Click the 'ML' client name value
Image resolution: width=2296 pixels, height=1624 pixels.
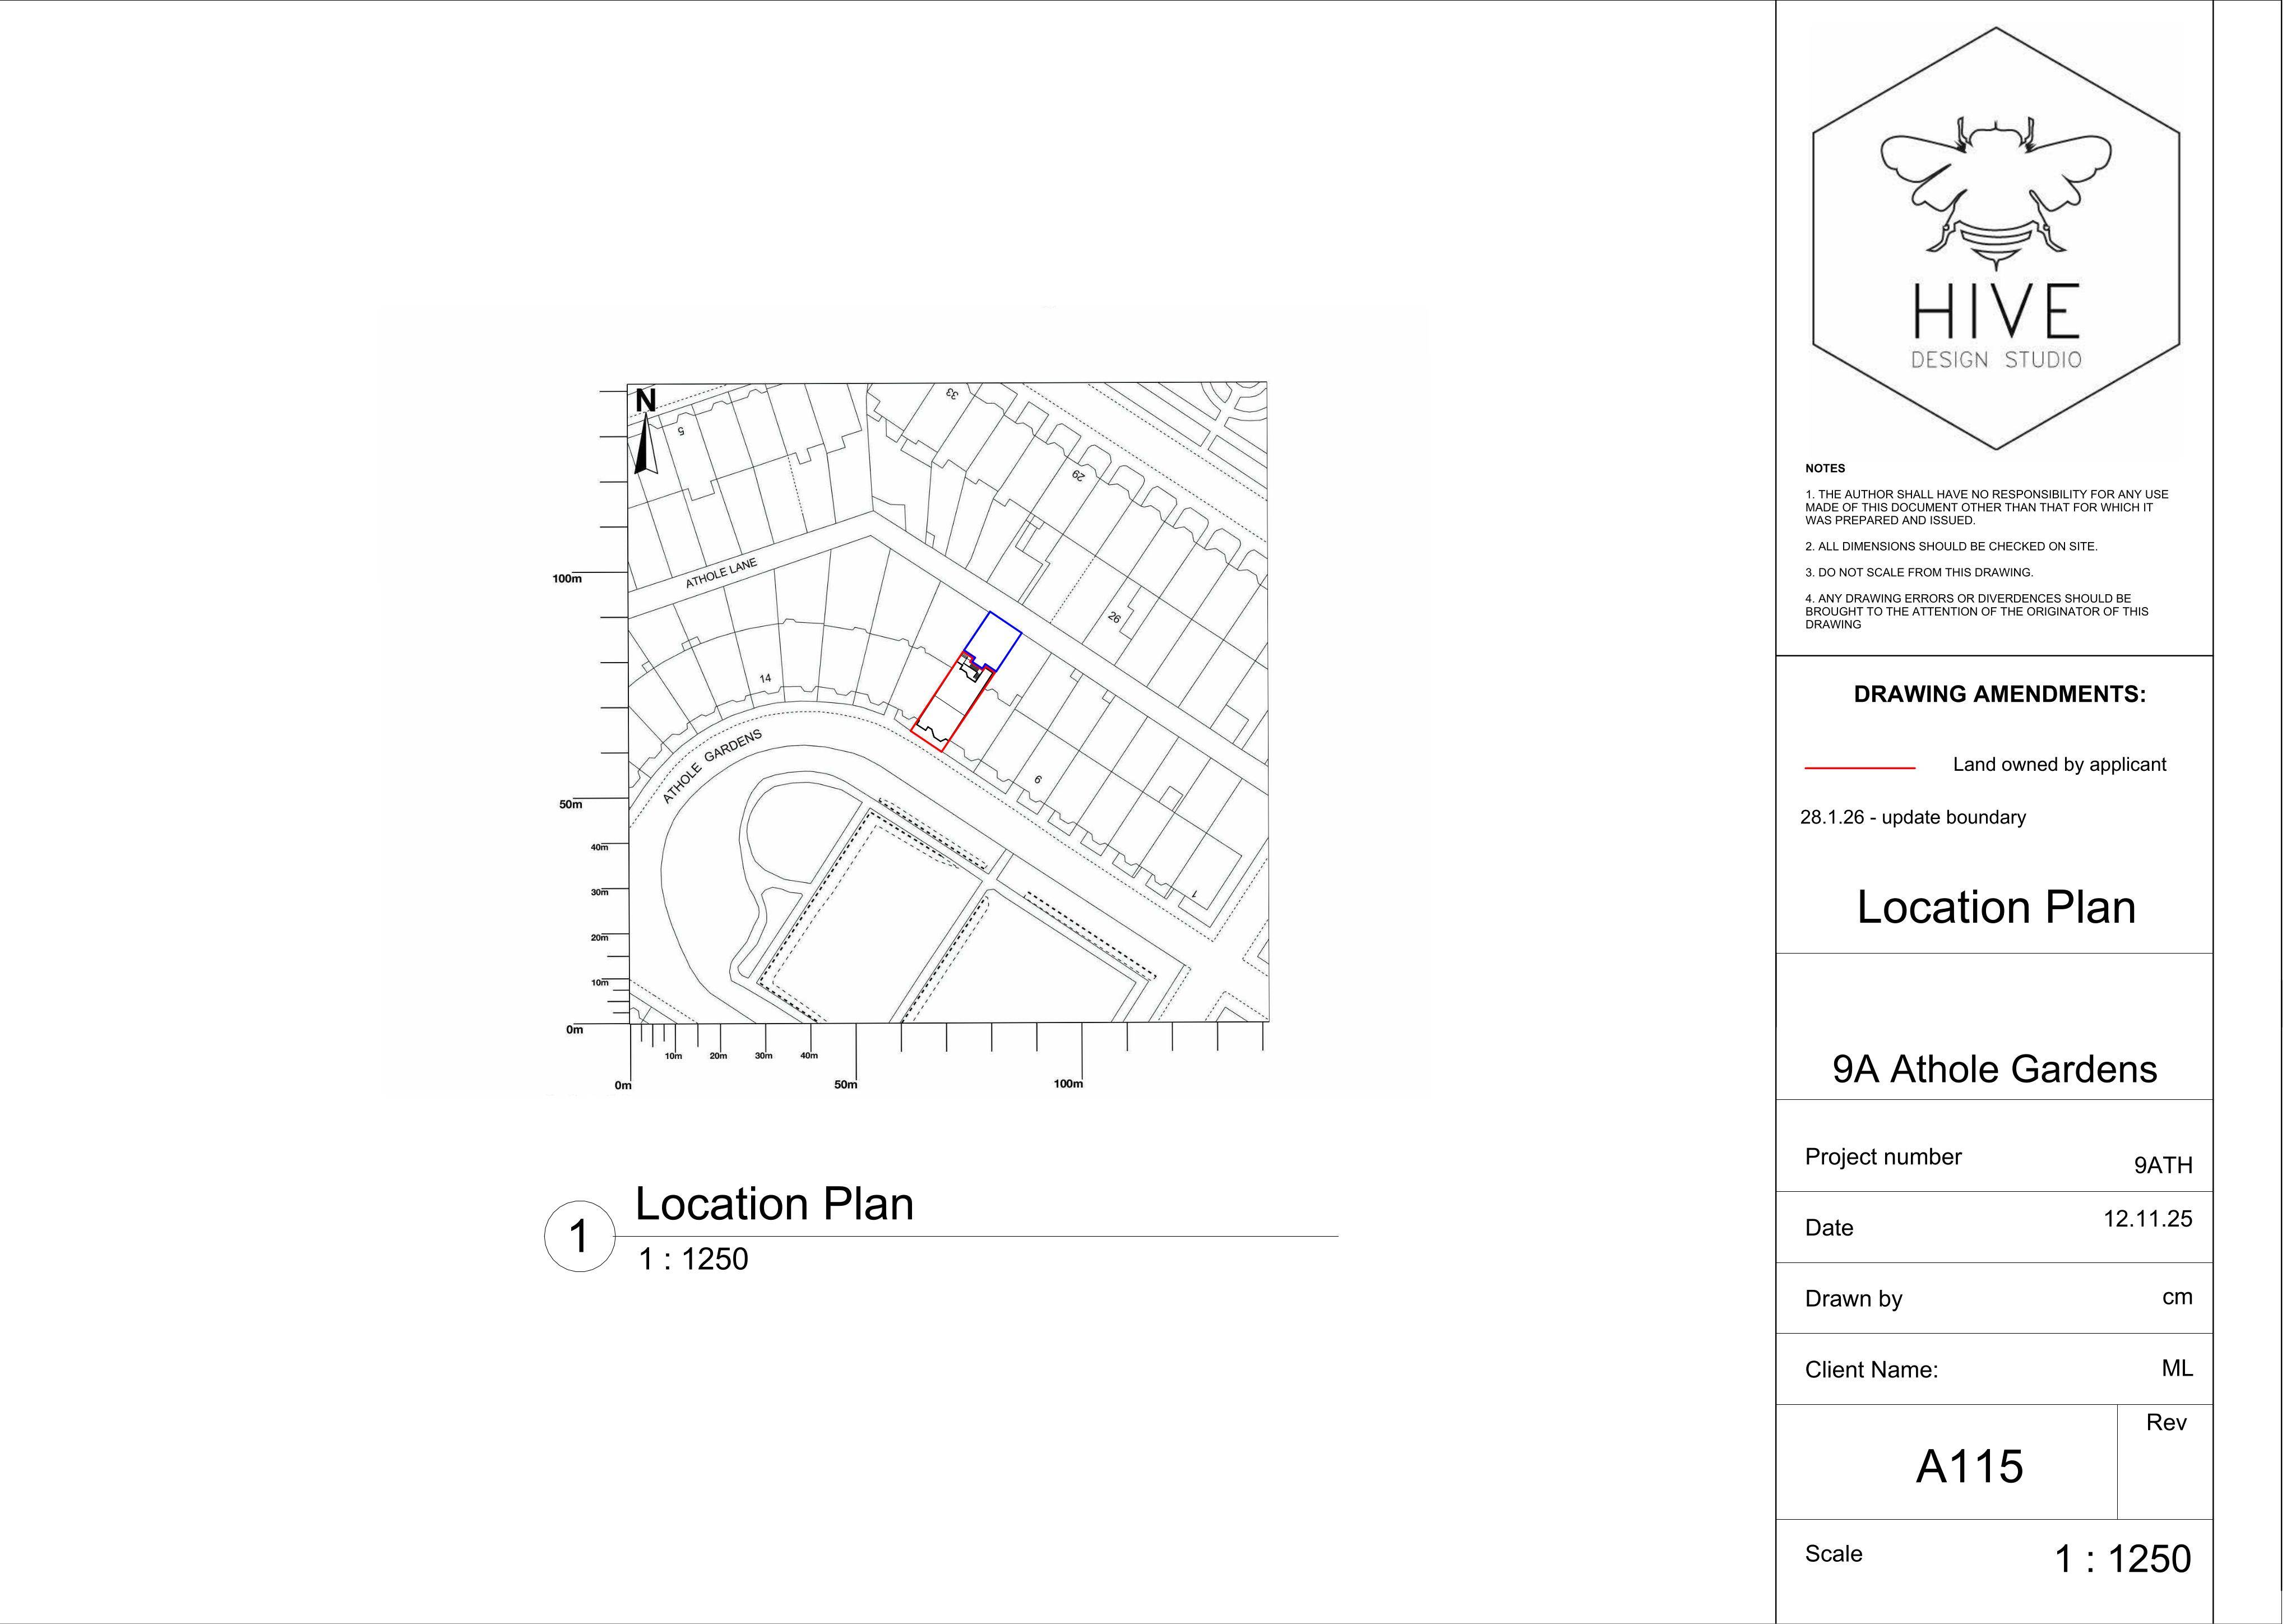[x=2177, y=1368]
